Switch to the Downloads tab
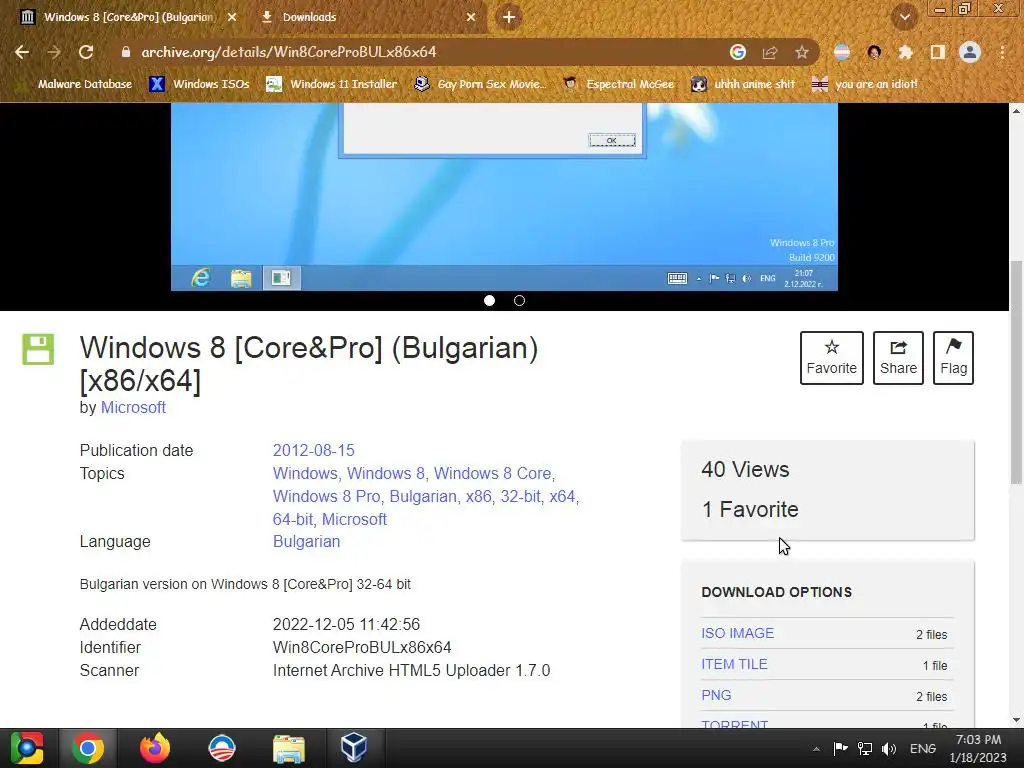This screenshot has width=1024, height=768. (x=368, y=18)
